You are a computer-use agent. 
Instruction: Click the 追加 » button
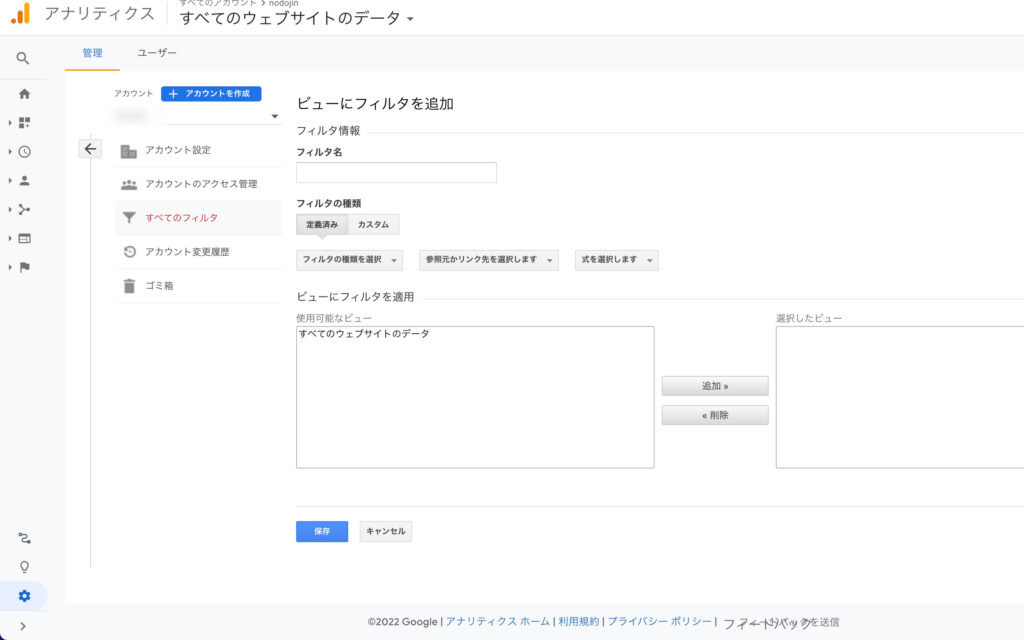pos(715,386)
